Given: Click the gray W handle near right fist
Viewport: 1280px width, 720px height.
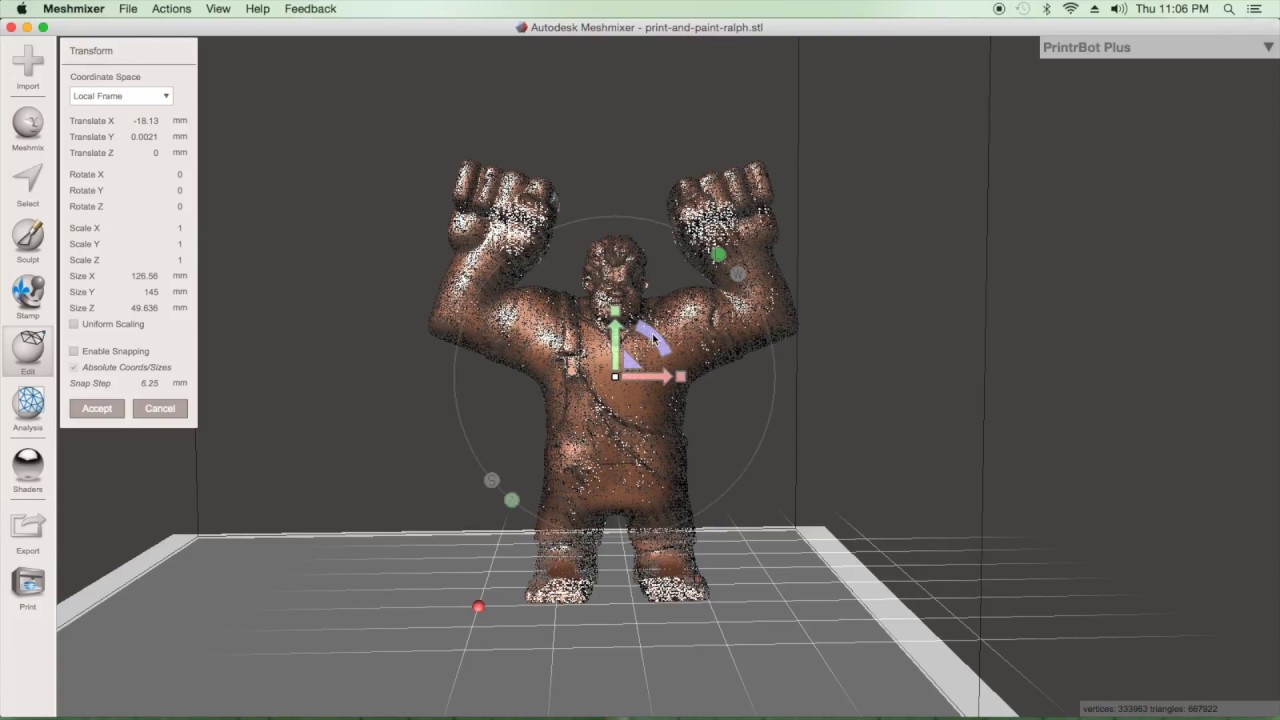Looking at the screenshot, I should pyautogui.click(x=737, y=273).
